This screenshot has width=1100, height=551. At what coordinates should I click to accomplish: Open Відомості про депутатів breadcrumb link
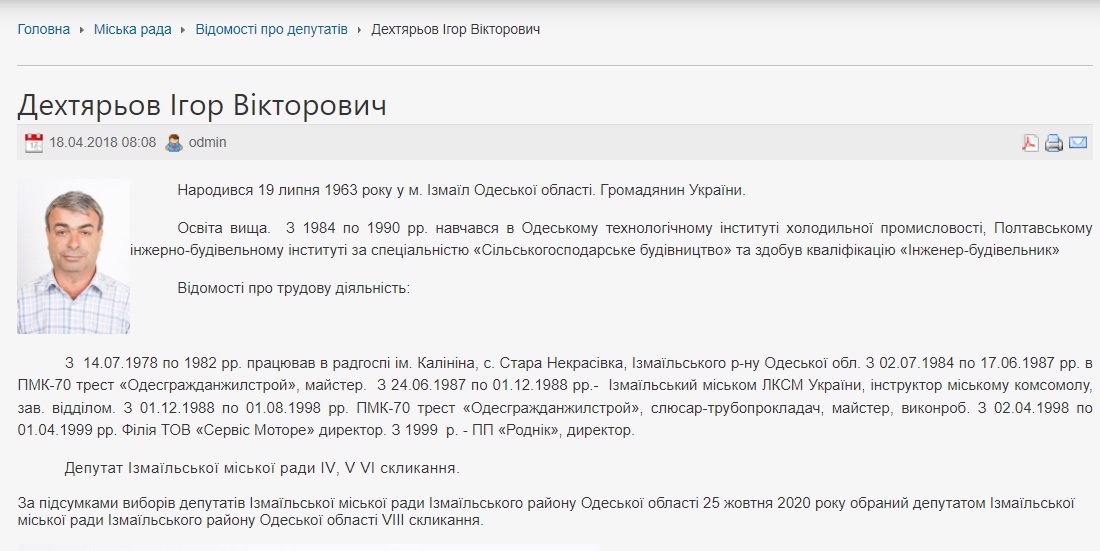[x=271, y=30]
